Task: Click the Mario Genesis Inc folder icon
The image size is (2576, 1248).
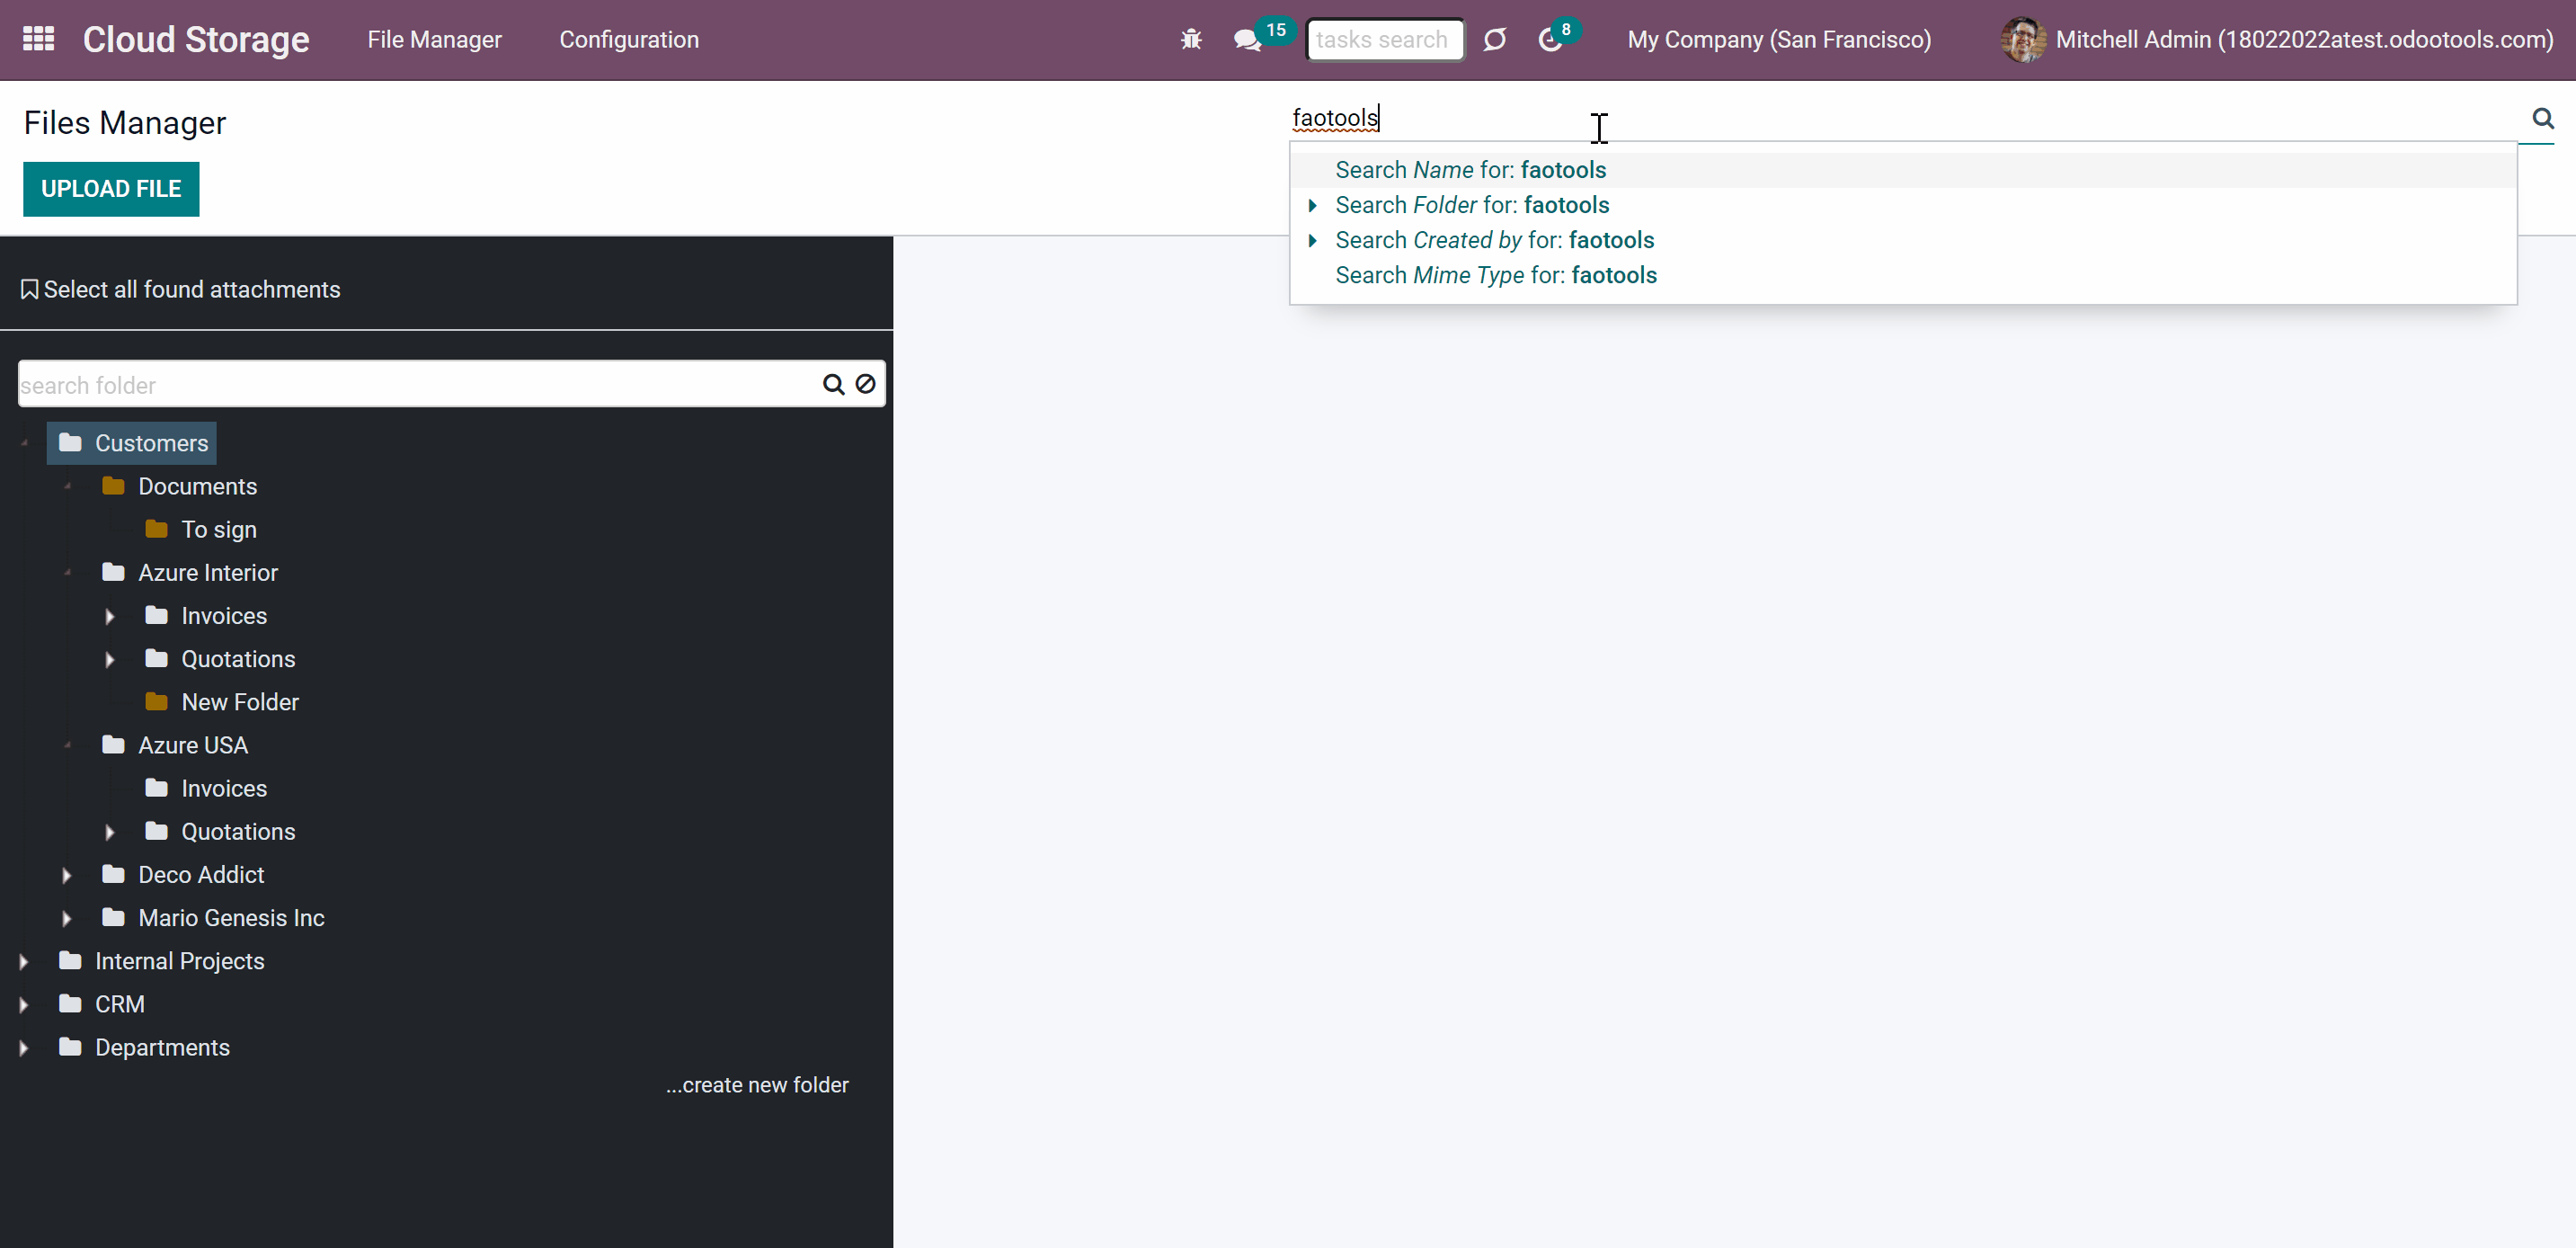Action: point(113,917)
